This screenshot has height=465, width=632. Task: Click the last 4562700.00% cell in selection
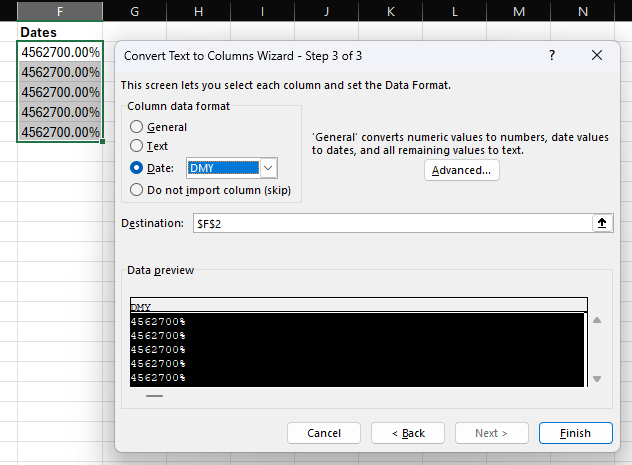[60, 132]
